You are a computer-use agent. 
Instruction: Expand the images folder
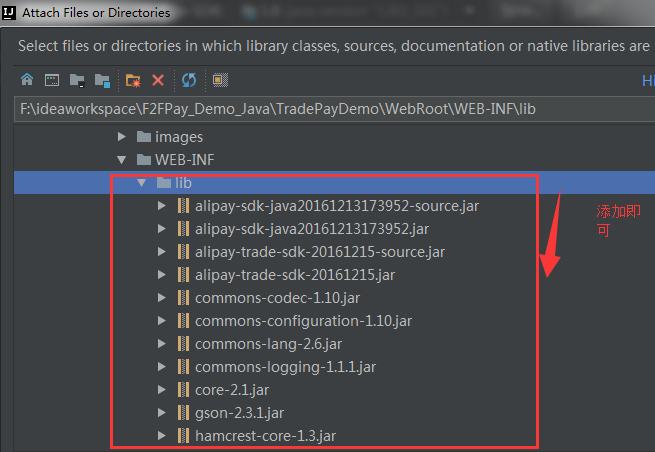pyautogui.click(x=122, y=137)
